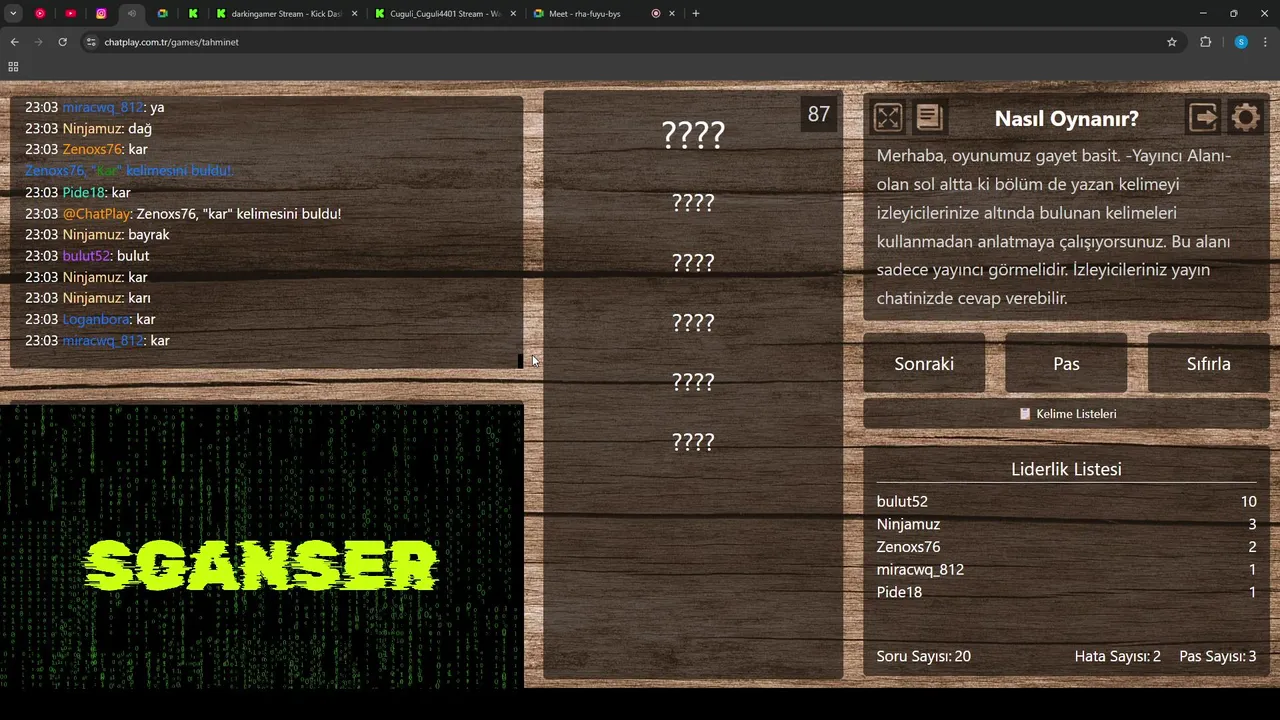Viewport: 1280px width, 720px height.
Task: Click chat message 'Loganbora: kar'
Action: pos(90,319)
